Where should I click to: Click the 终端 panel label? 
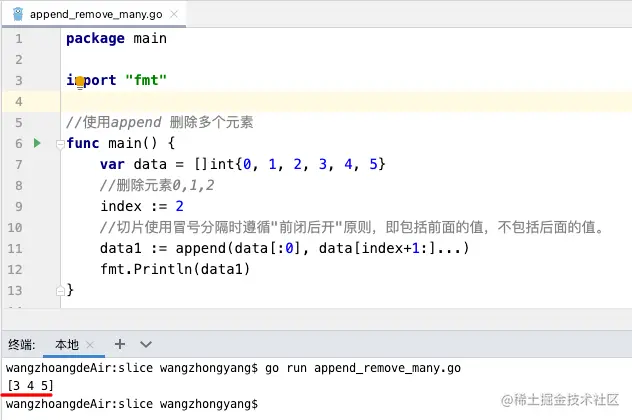click(x=21, y=343)
